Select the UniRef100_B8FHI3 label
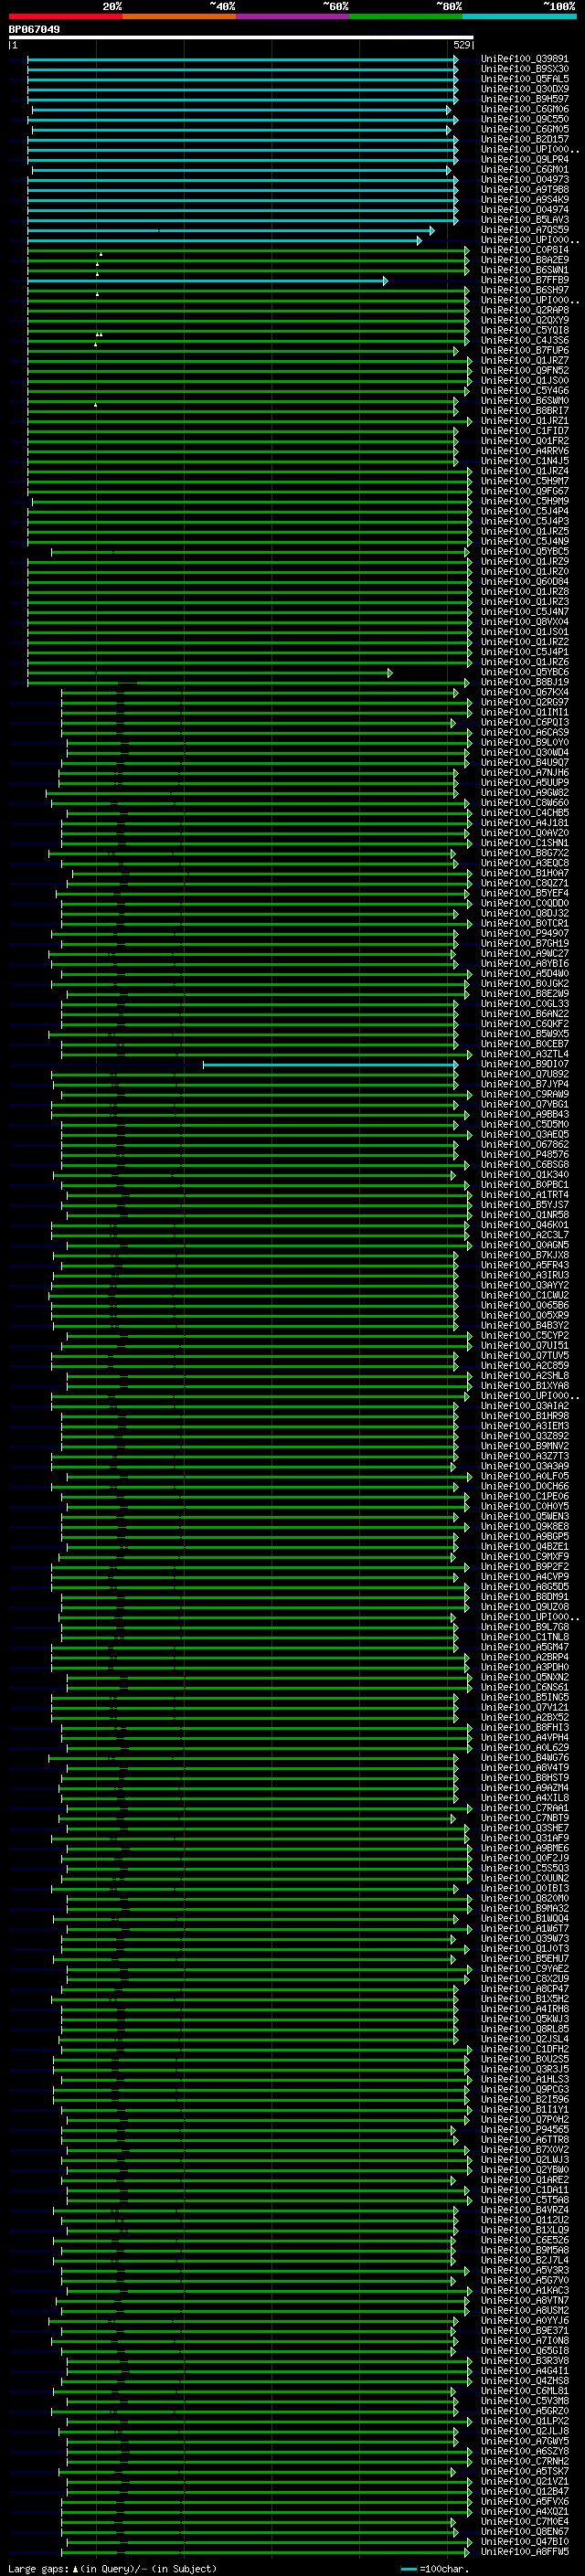585x2576 pixels. (525, 1728)
